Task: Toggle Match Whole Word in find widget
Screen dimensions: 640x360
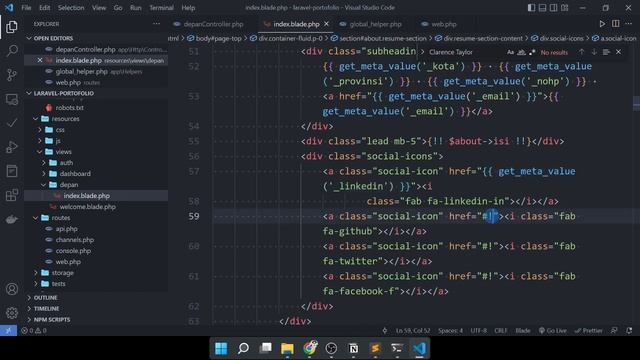Action: pos(521,52)
